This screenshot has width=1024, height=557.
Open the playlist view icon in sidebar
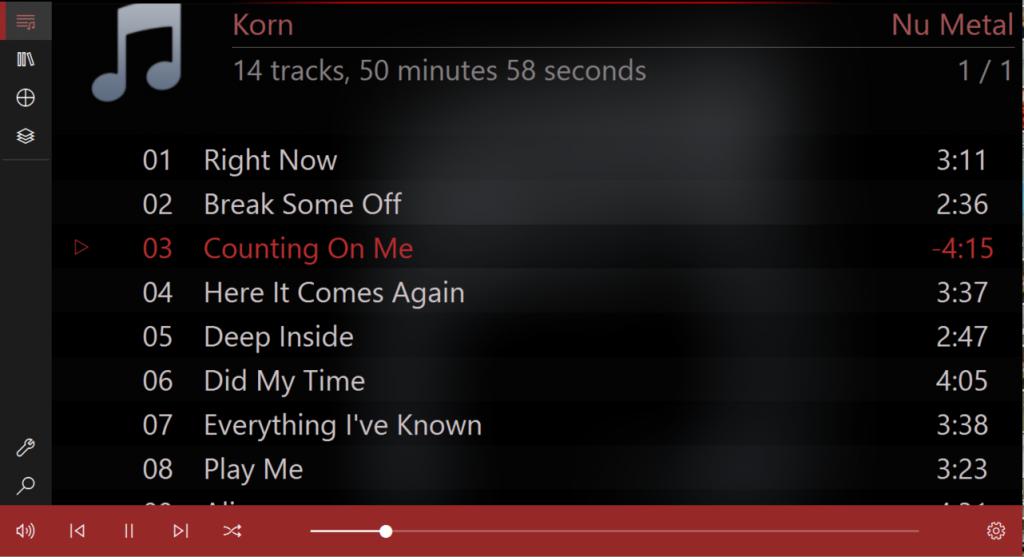pyautogui.click(x=25, y=22)
